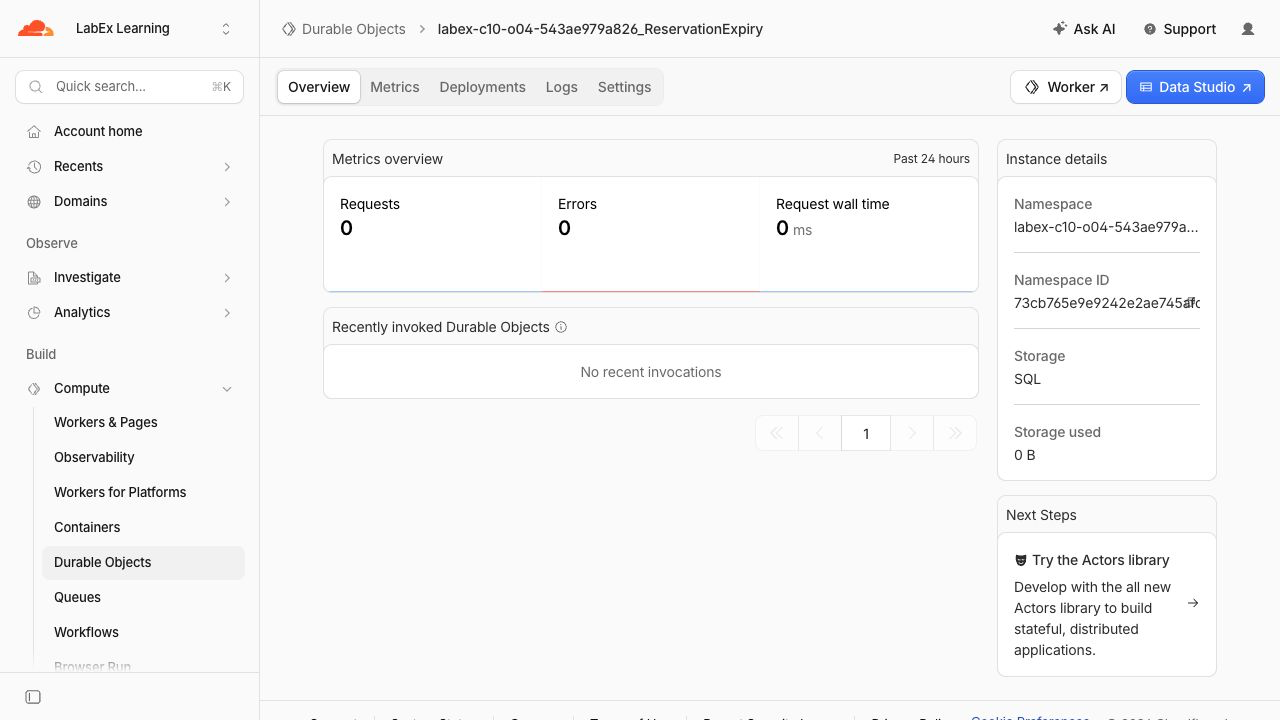Screen dimensions: 1280x720
Task: Switch to the Logs tab
Action: click(x=562, y=87)
